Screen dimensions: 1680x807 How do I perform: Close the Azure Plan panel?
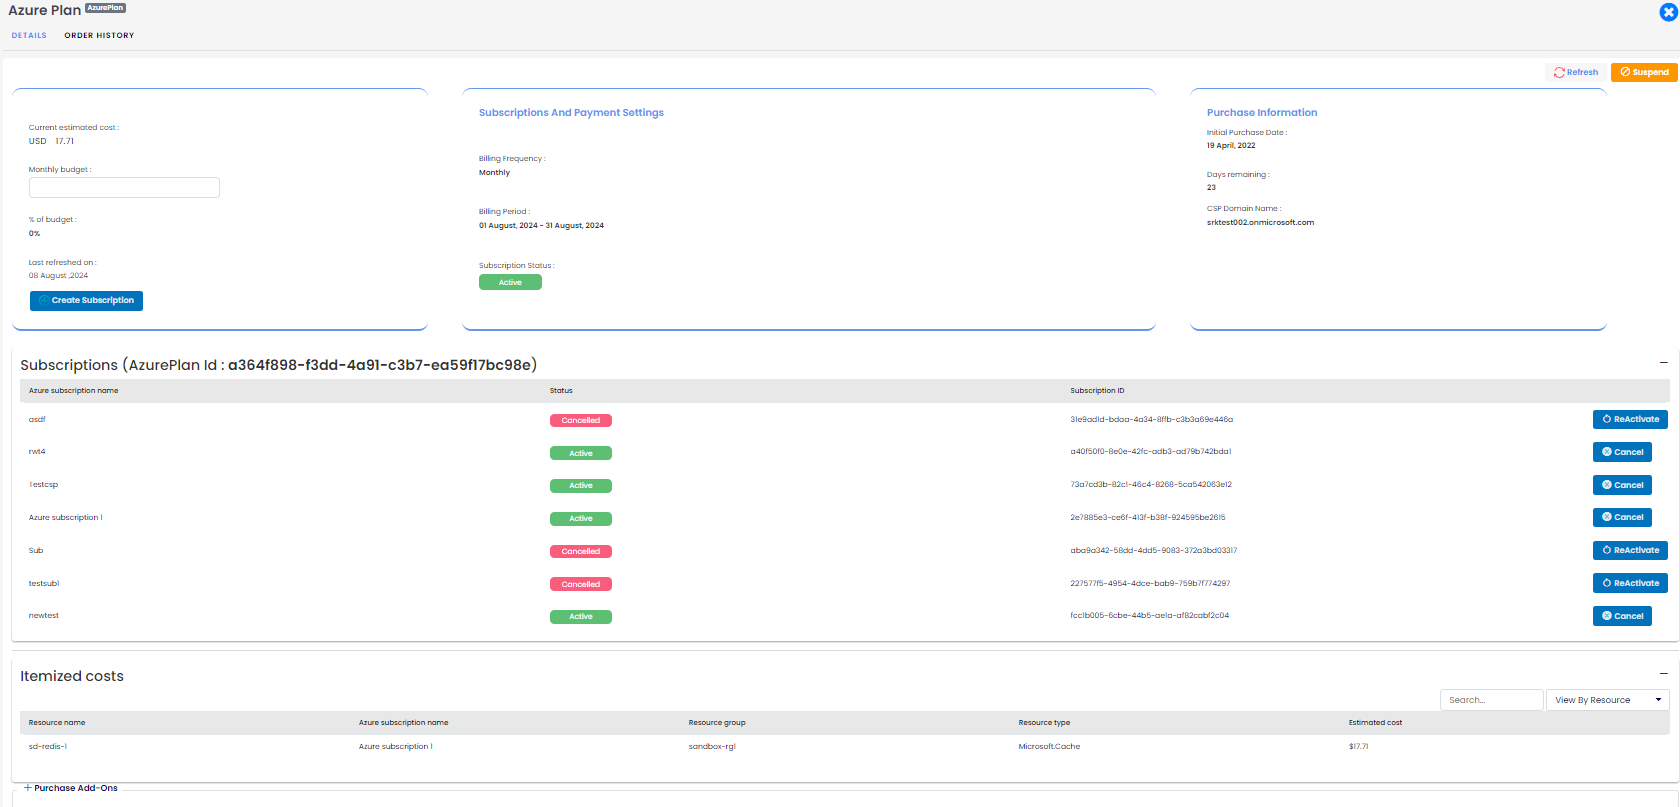click(x=1668, y=12)
